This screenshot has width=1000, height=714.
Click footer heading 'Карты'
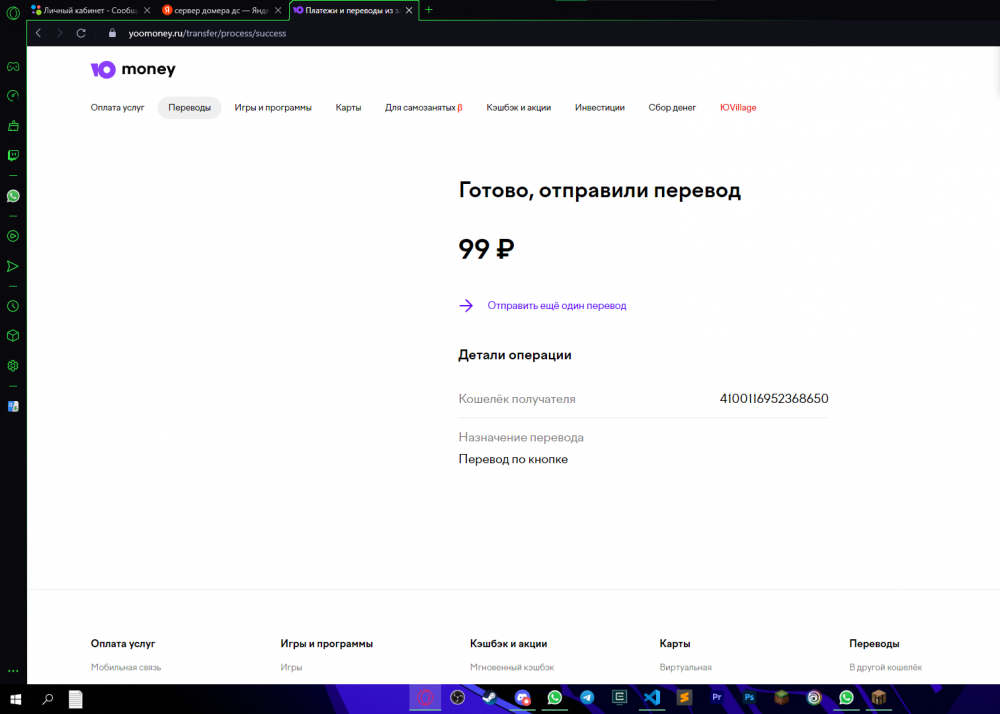tap(675, 644)
